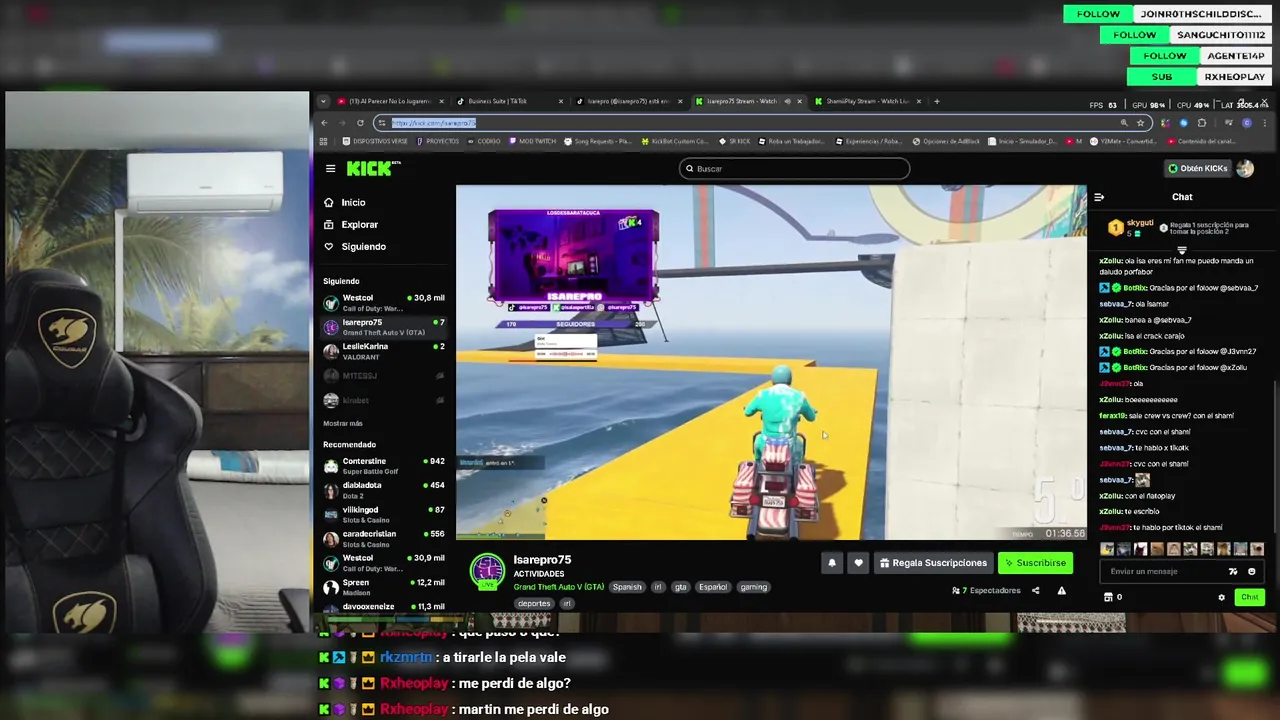
Task: Click the follow heart button
Action: tap(858, 563)
